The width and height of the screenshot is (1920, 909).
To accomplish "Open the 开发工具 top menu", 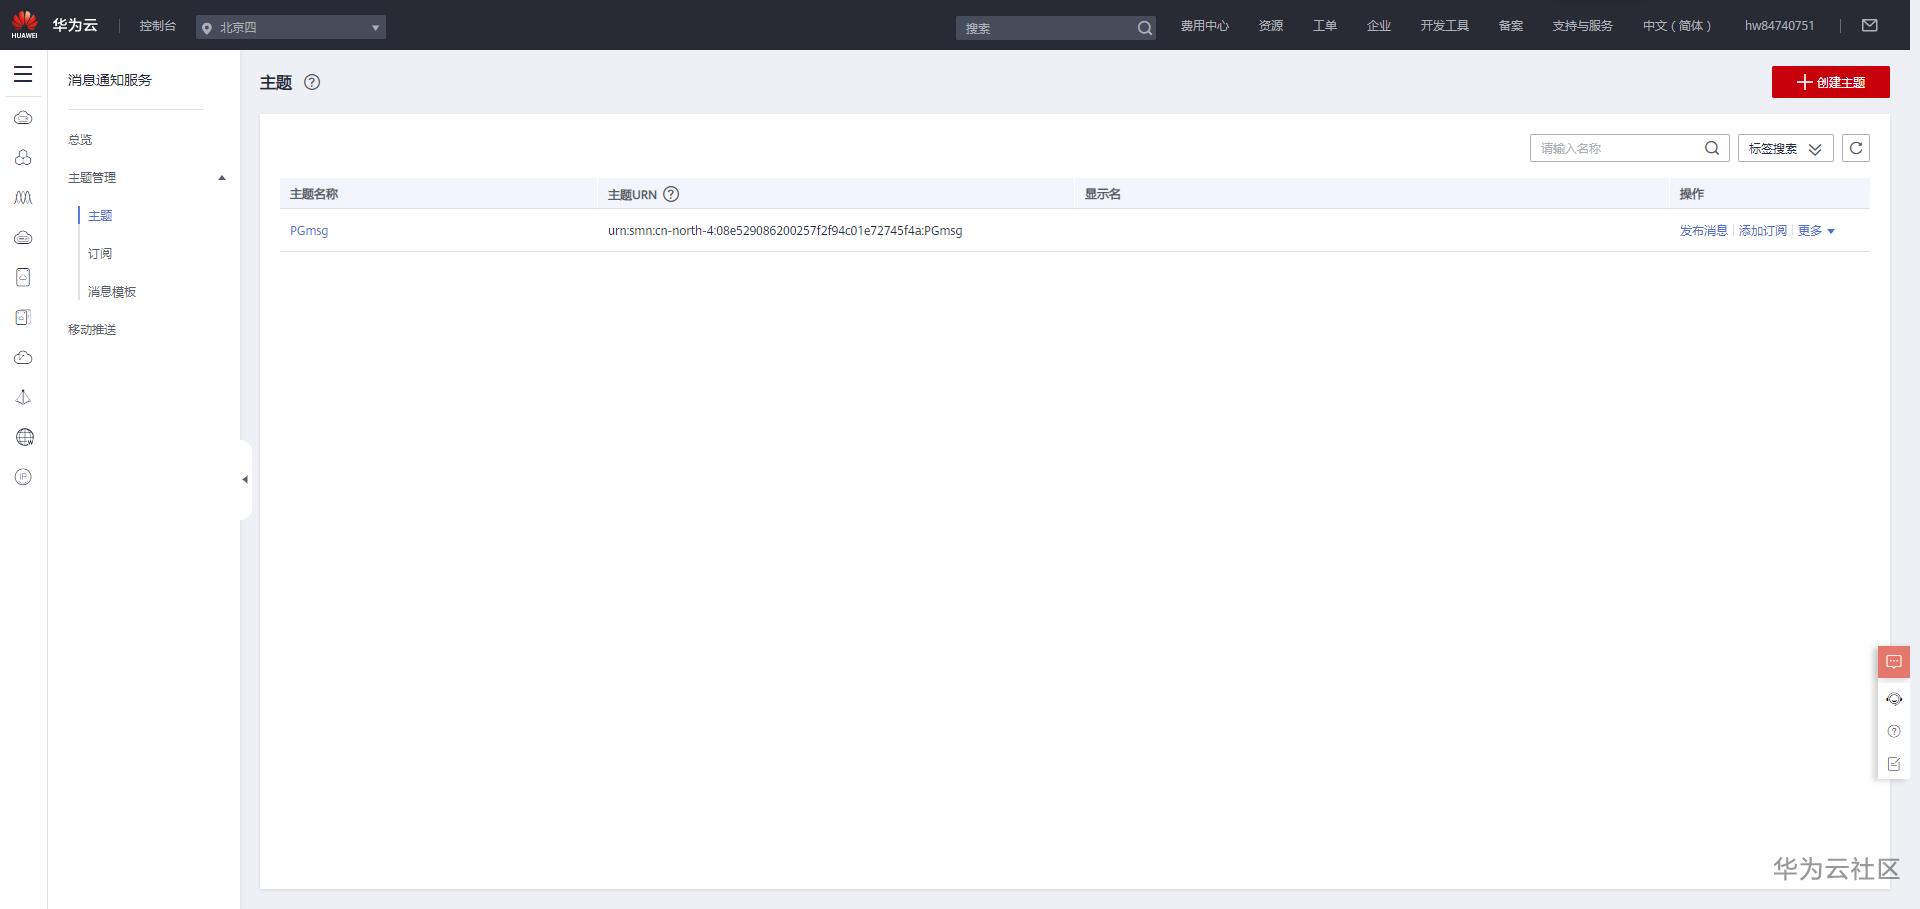I will tap(1445, 26).
